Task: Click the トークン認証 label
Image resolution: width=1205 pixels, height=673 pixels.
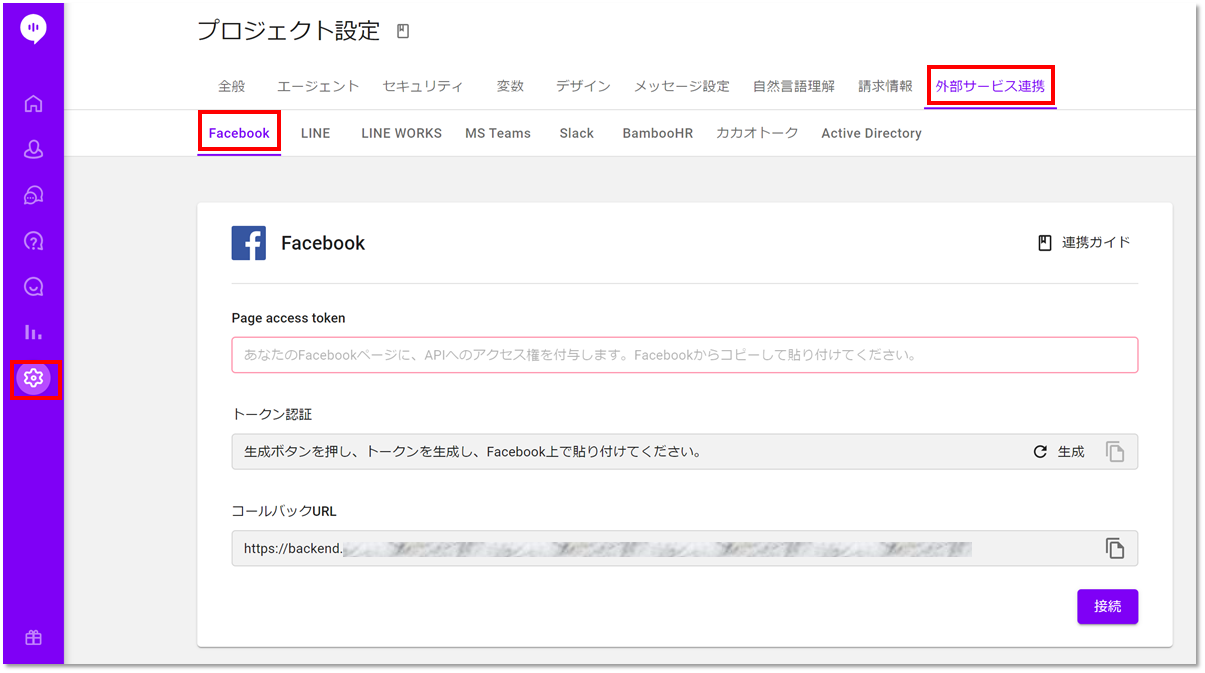Action: (272, 414)
